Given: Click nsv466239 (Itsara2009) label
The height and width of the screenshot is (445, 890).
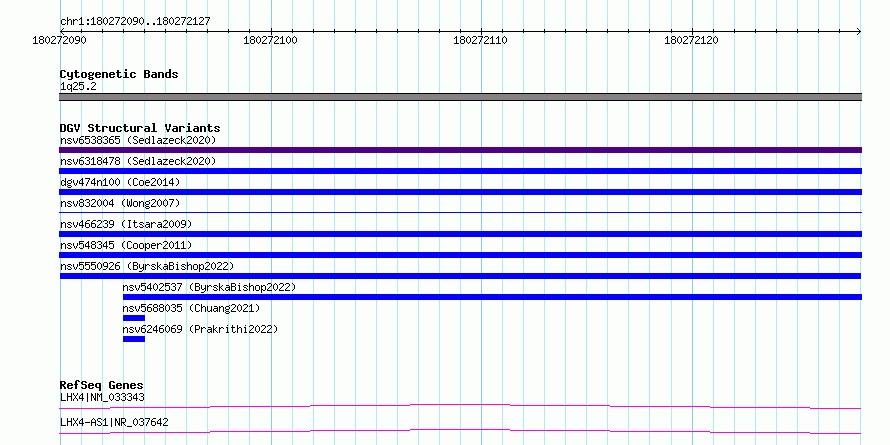Looking at the screenshot, I should pyautogui.click(x=126, y=224).
